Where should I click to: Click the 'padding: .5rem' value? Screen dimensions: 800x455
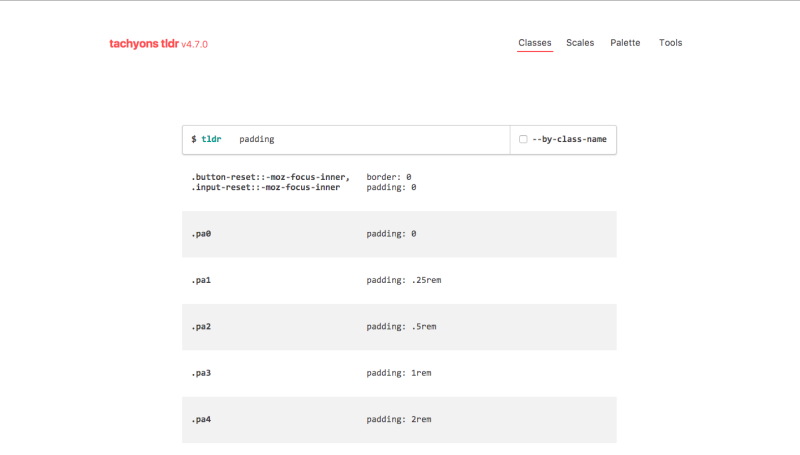pos(401,327)
